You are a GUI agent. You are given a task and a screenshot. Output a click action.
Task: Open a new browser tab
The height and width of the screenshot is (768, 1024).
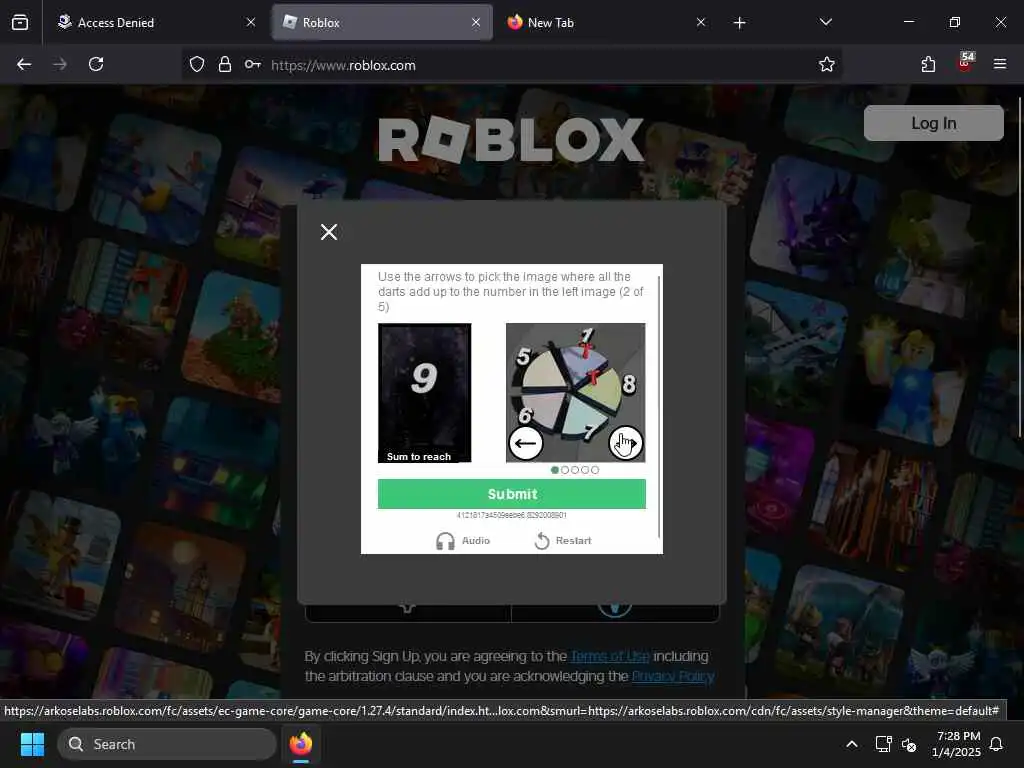tap(739, 23)
